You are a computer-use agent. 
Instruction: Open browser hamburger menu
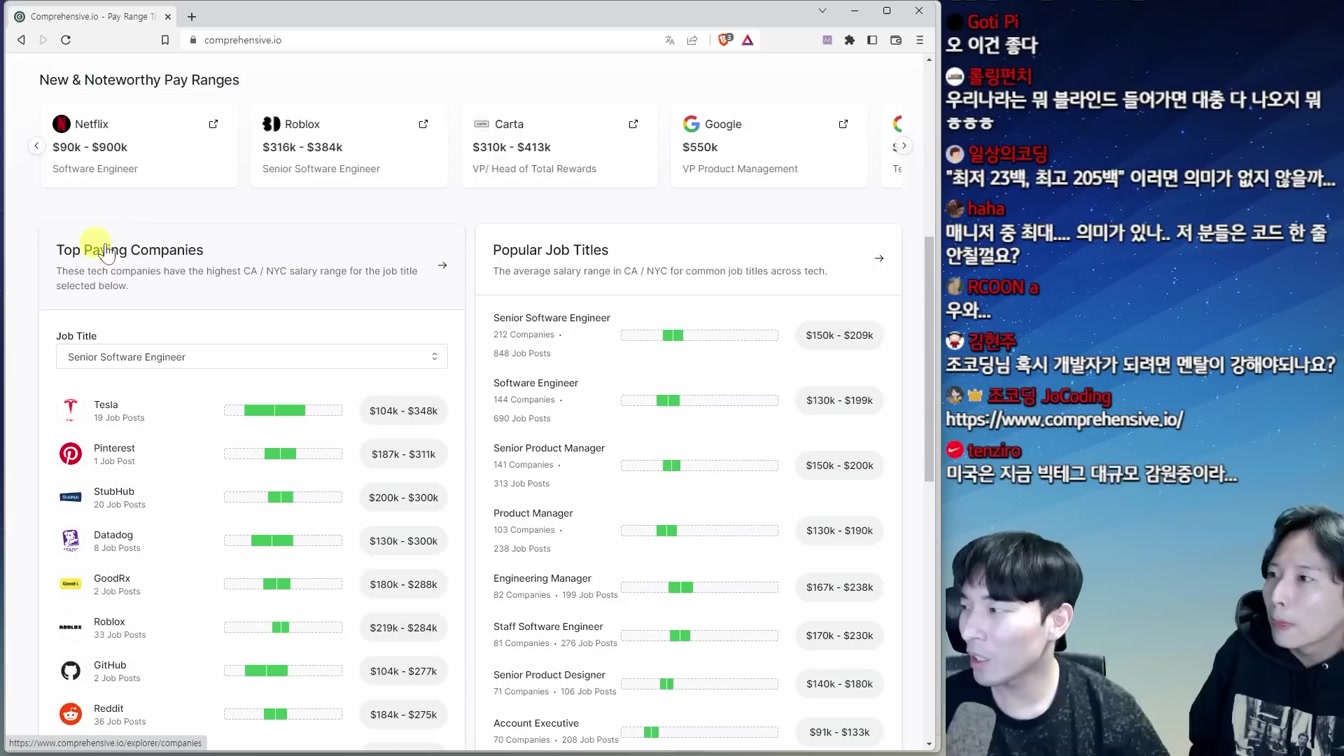[920, 40]
